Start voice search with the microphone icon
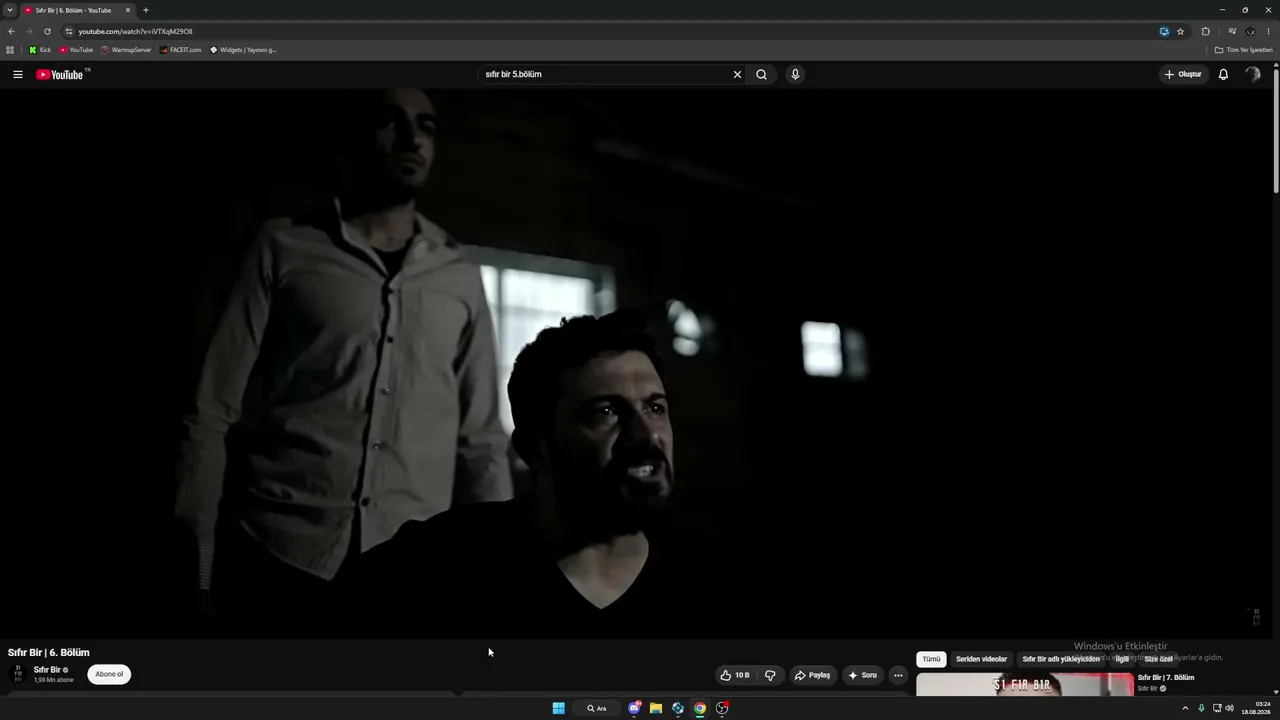 click(x=795, y=74)
